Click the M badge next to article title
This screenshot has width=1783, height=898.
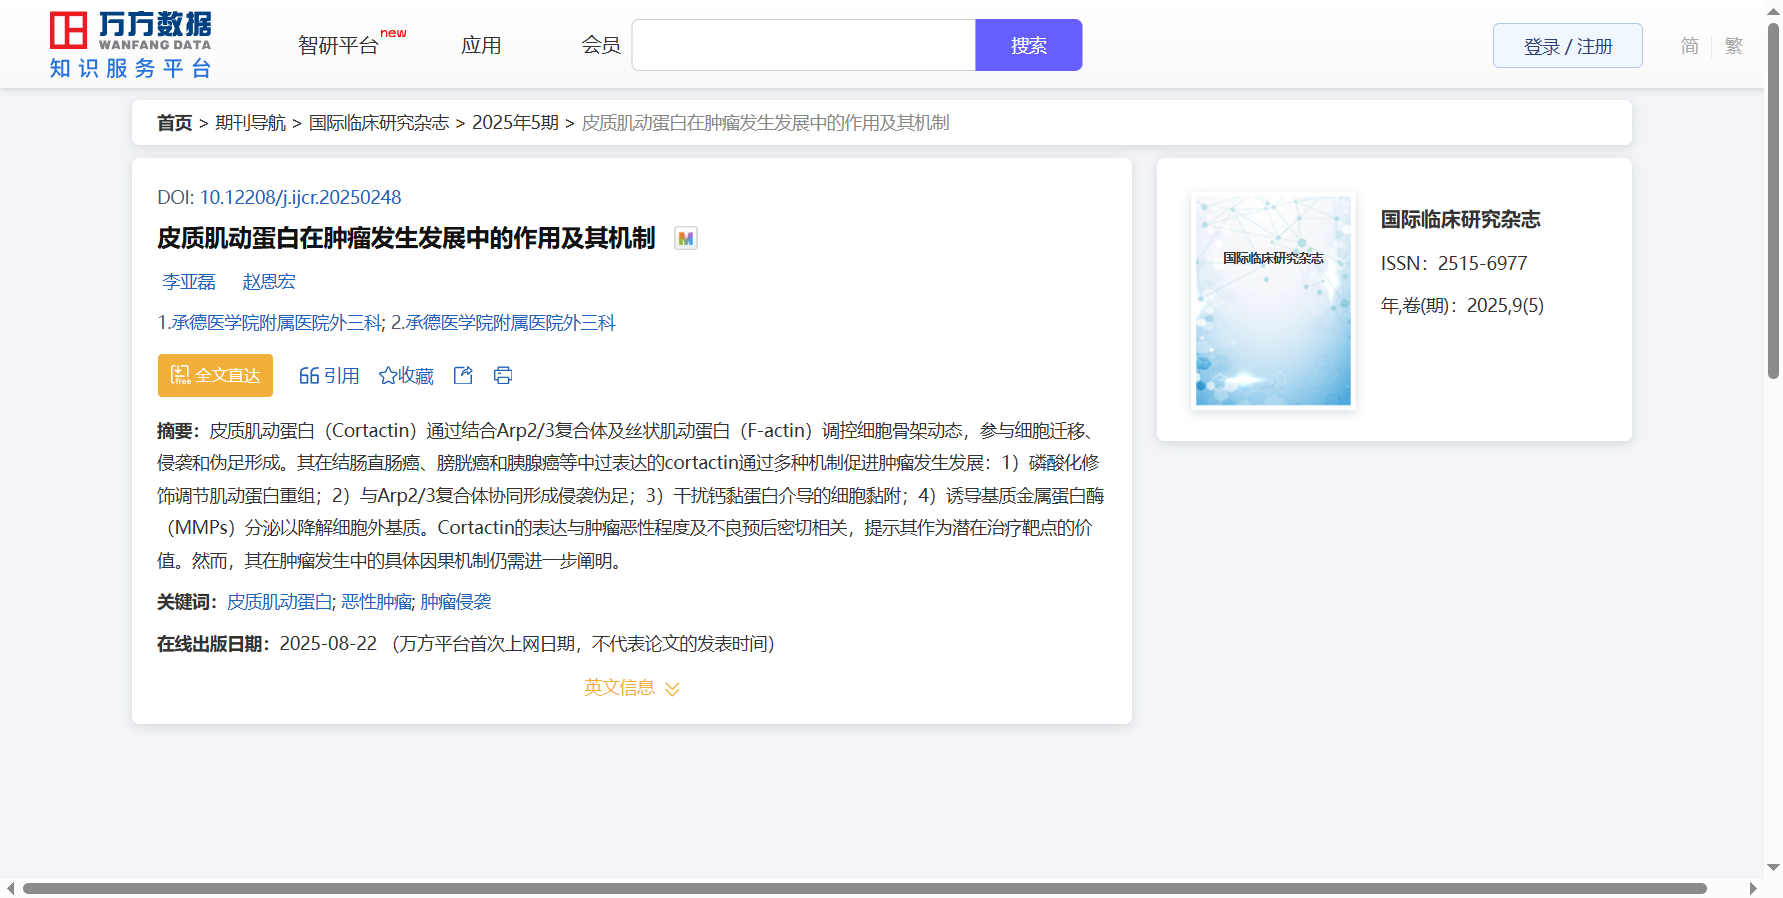point(685,238)
